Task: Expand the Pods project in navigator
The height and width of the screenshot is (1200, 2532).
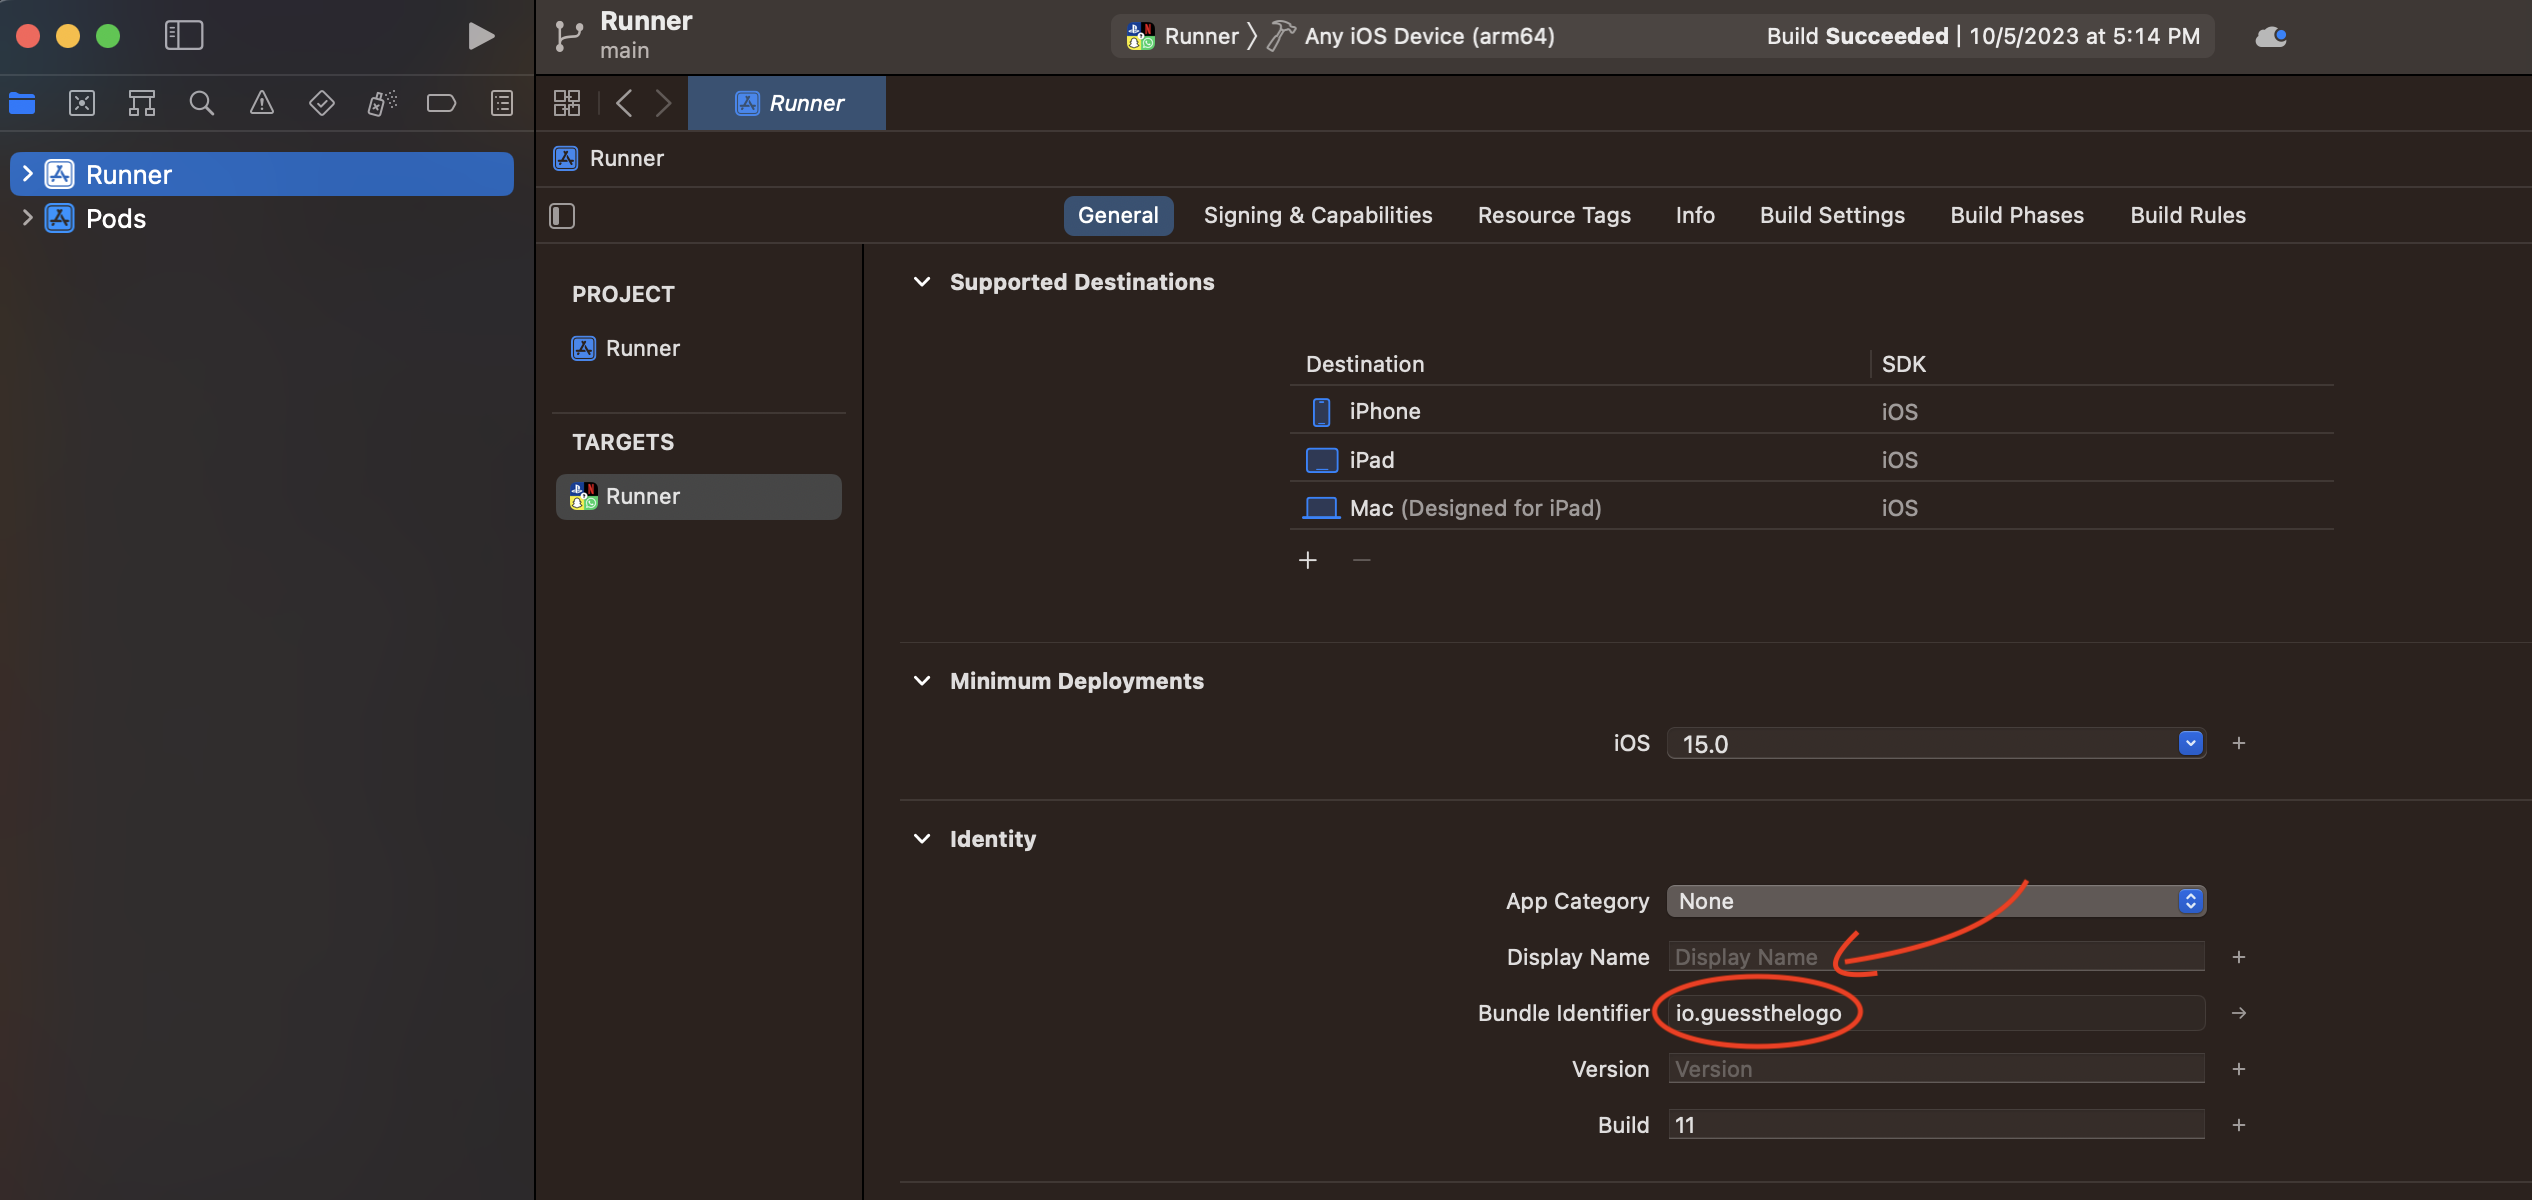Action: pos(27,218)
